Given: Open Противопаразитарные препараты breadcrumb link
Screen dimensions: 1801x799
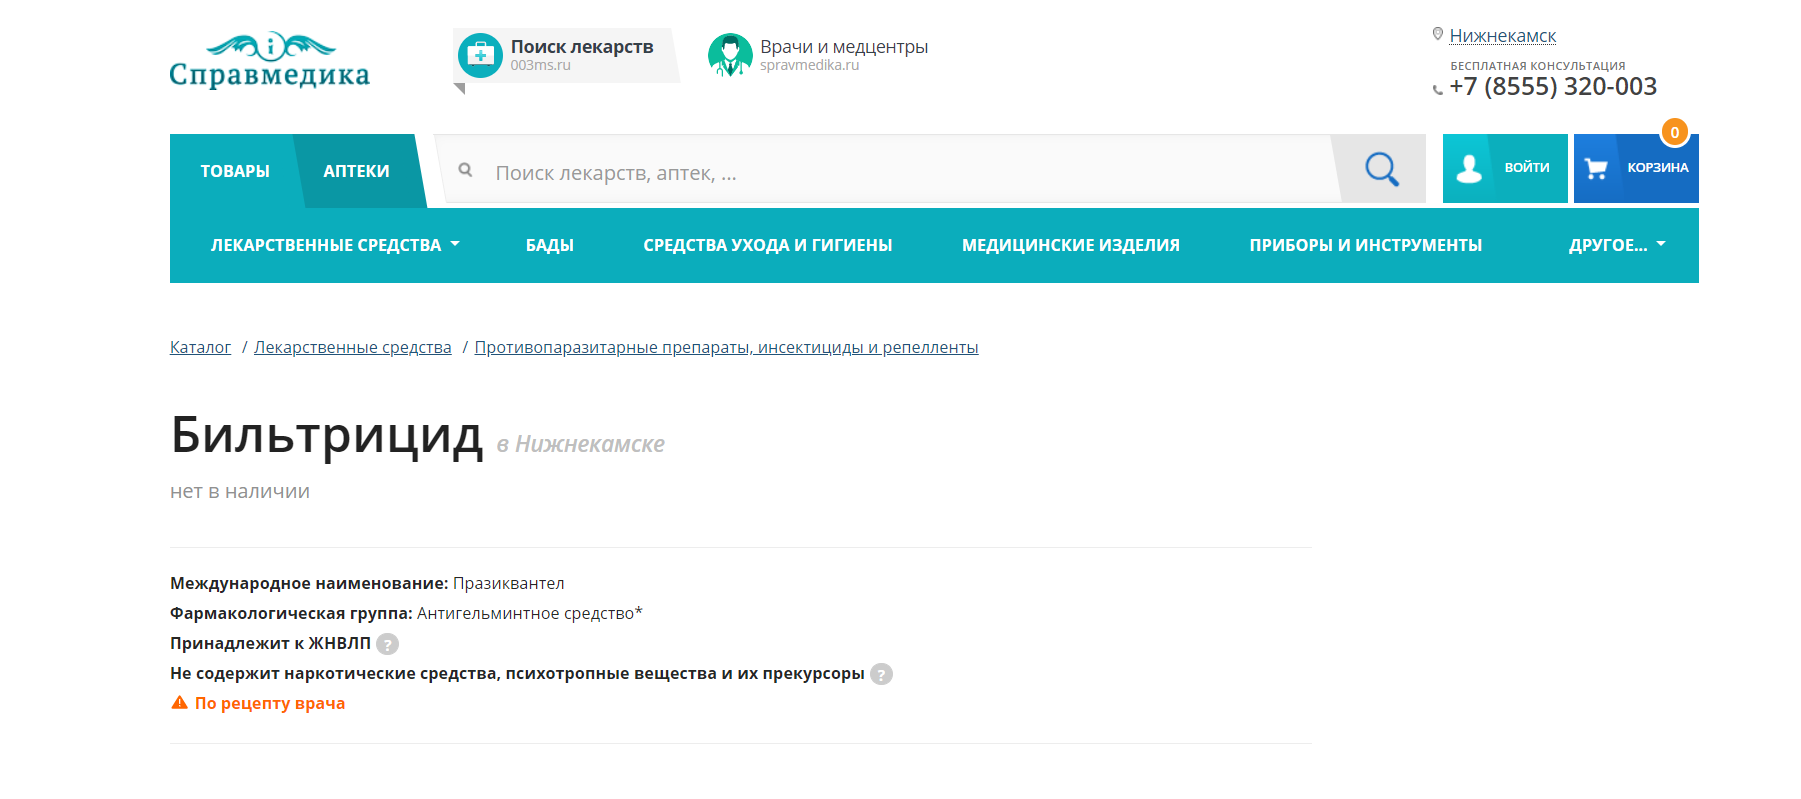Looking at the screenshot, I should coord(727,347).
